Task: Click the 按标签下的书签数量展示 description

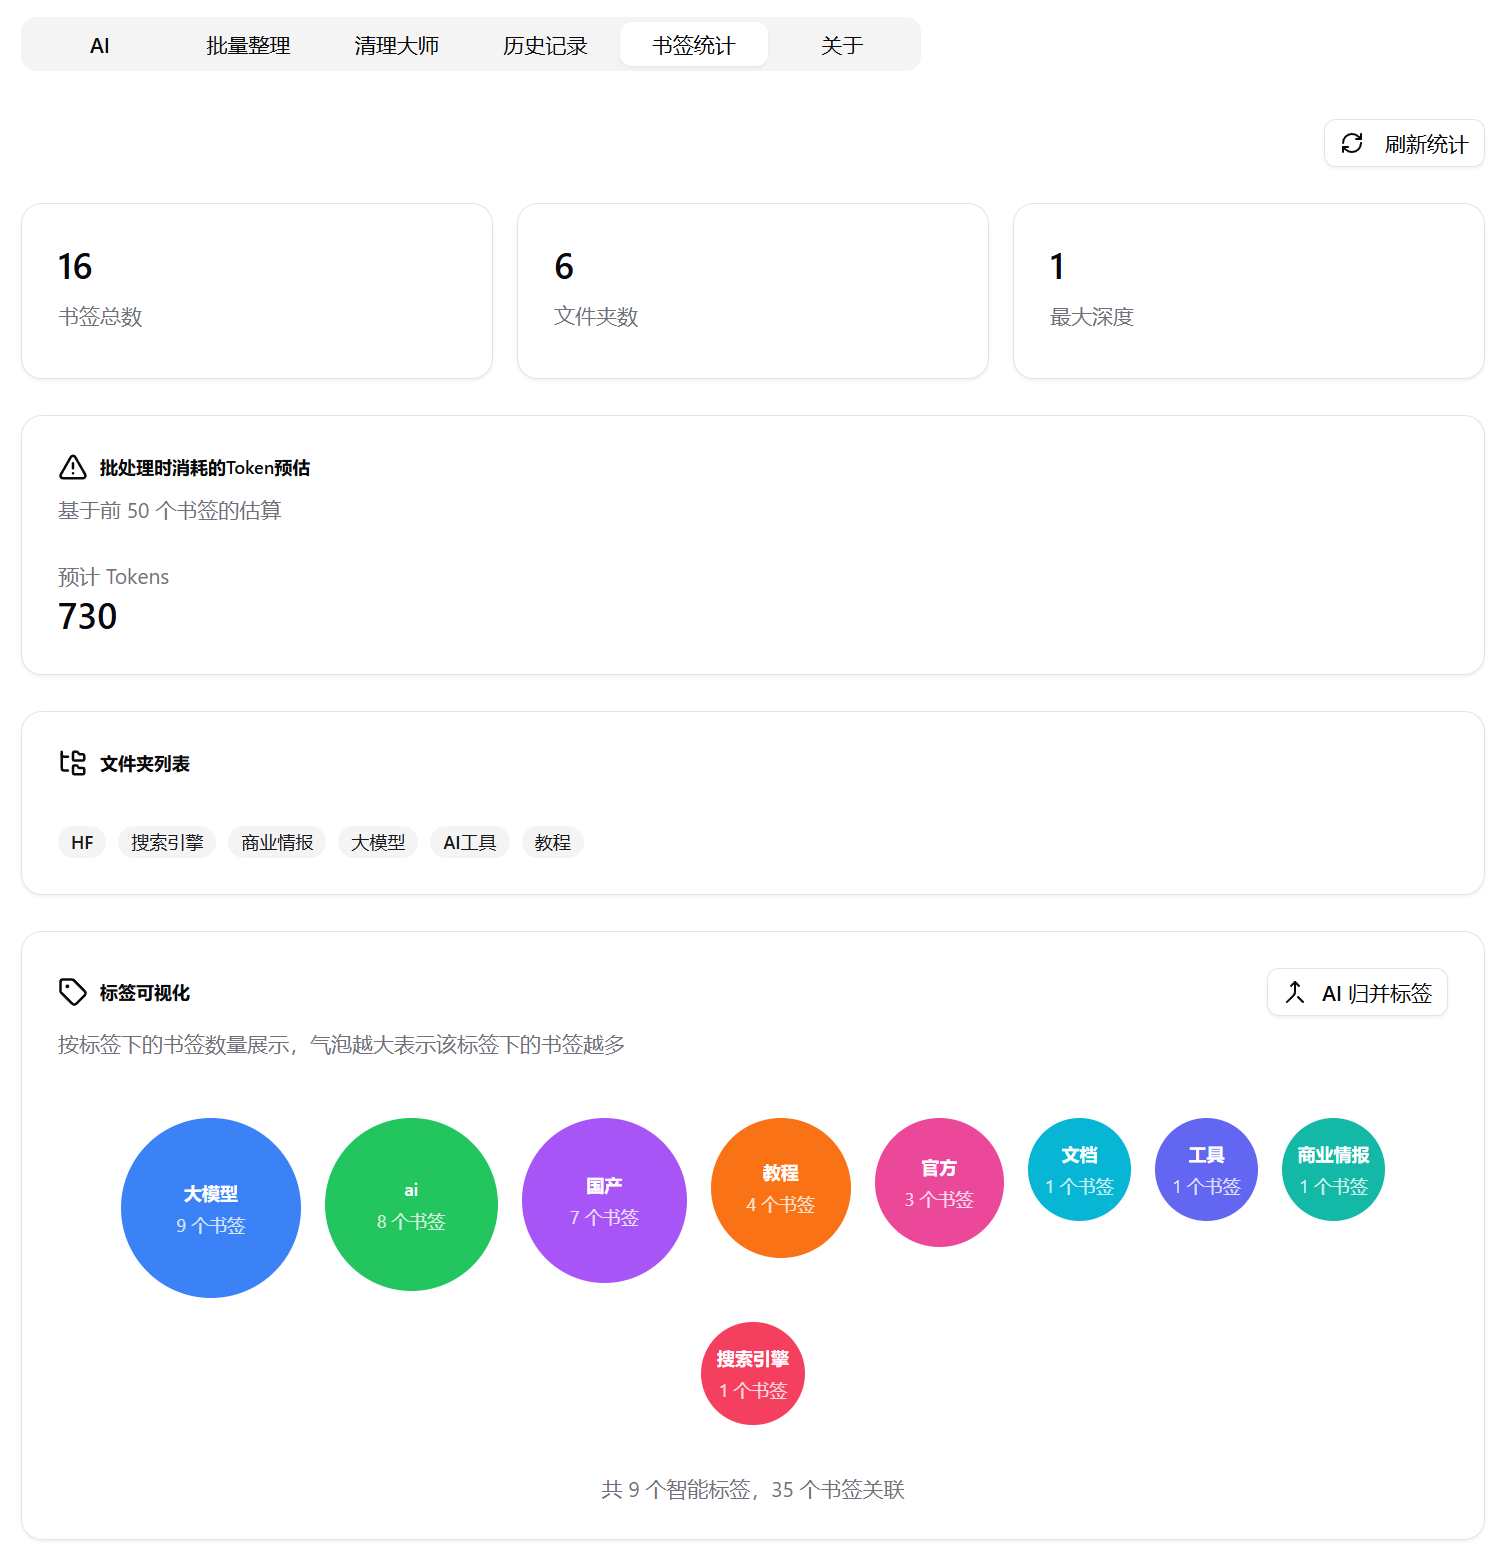Action: tap(341, 1045)
